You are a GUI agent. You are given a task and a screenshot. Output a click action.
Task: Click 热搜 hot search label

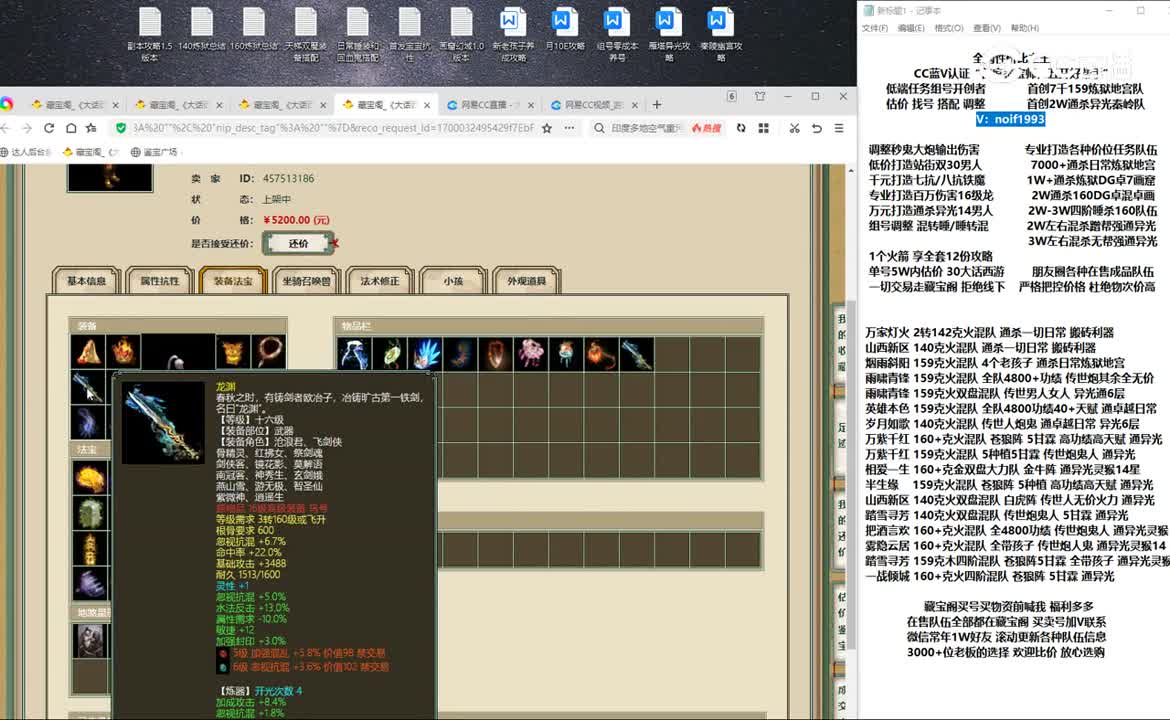706,128
